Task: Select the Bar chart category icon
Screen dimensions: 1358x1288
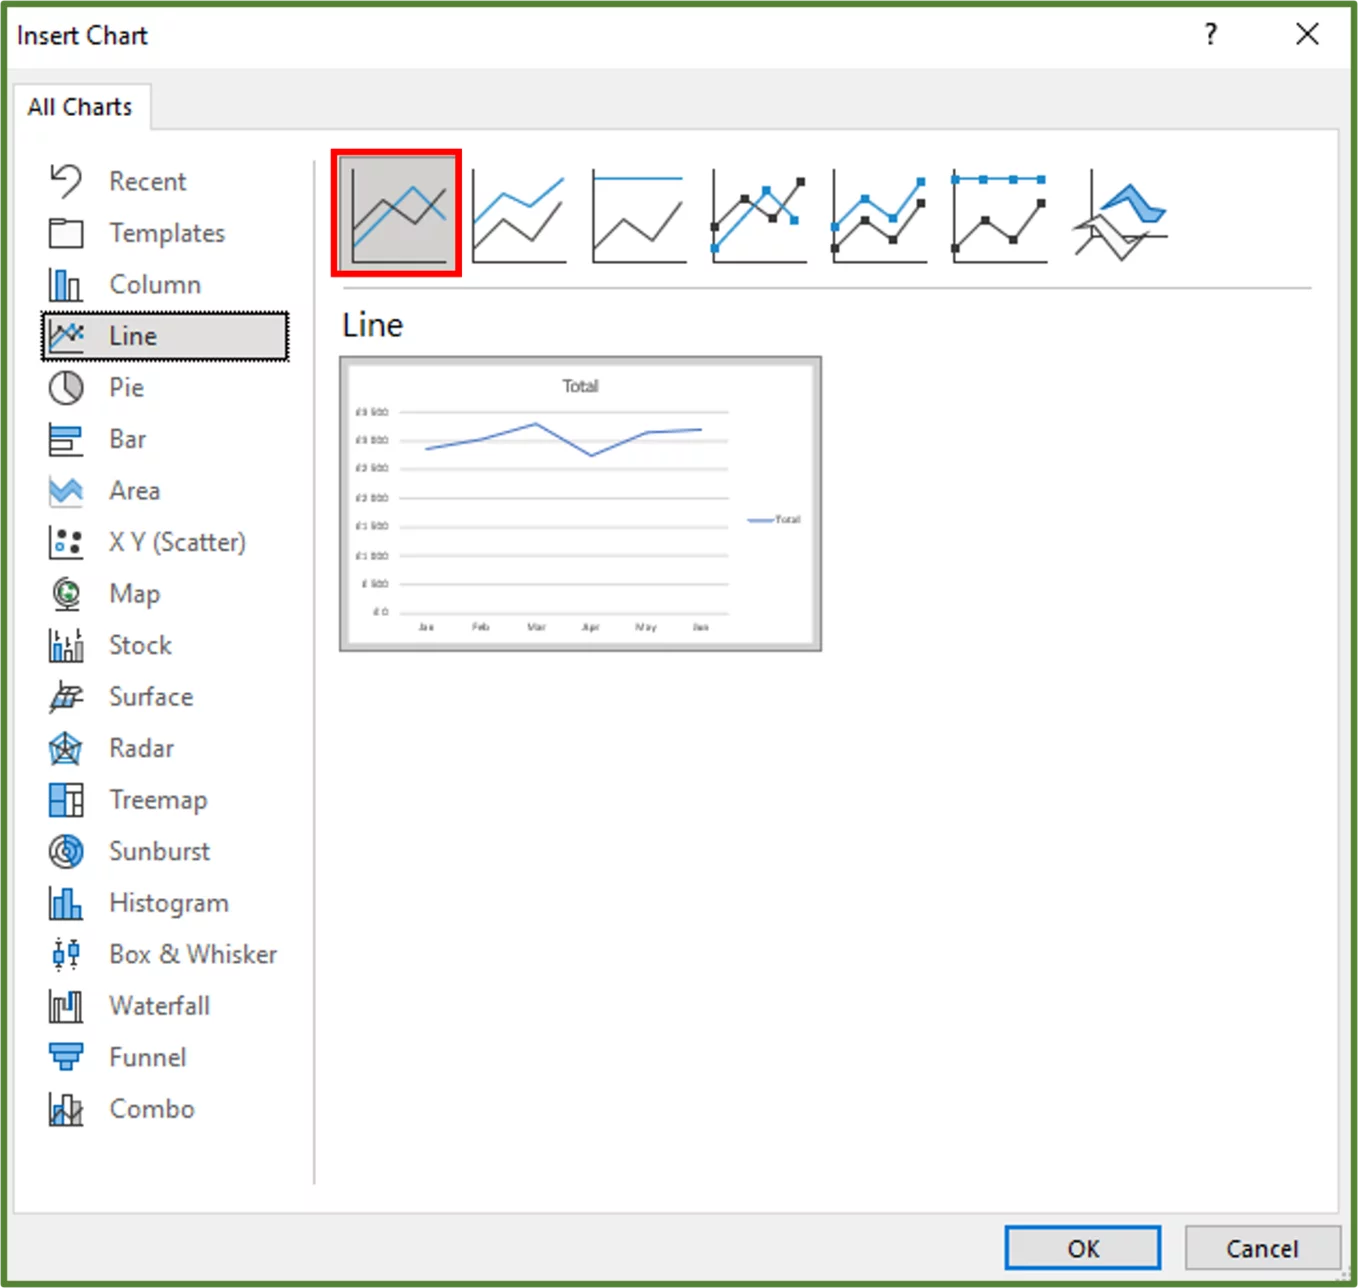Action: [x=65, y=439]
